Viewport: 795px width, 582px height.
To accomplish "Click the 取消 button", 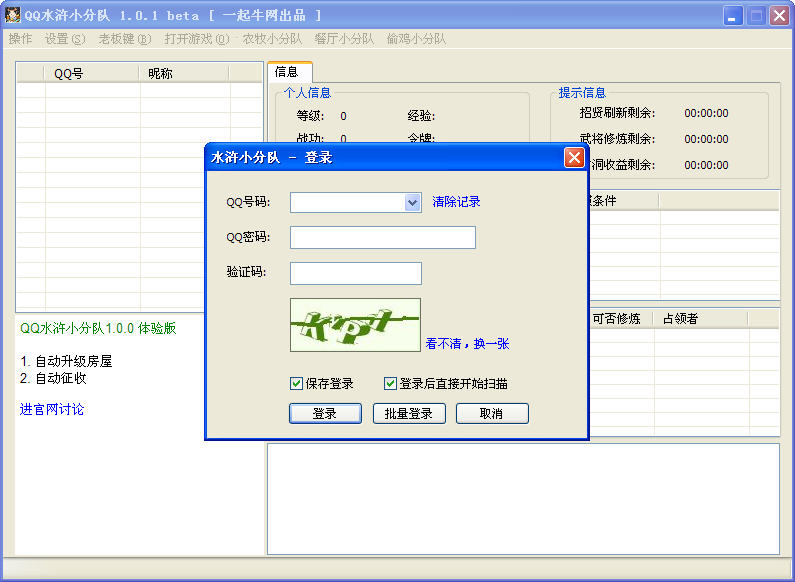I will (491, 413).
